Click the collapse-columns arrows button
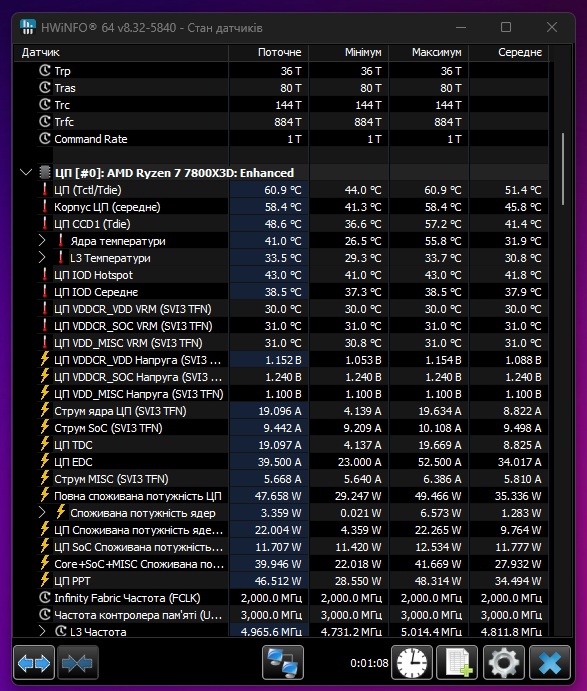587x691 pixels. pyautogui.click(x=78, y=663)
